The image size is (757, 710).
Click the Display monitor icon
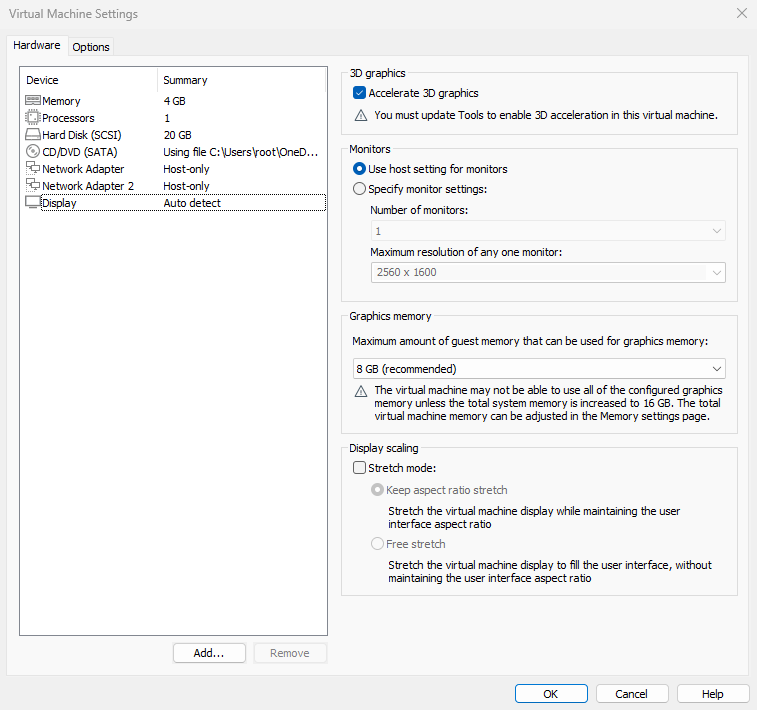[x=32, y=203]
